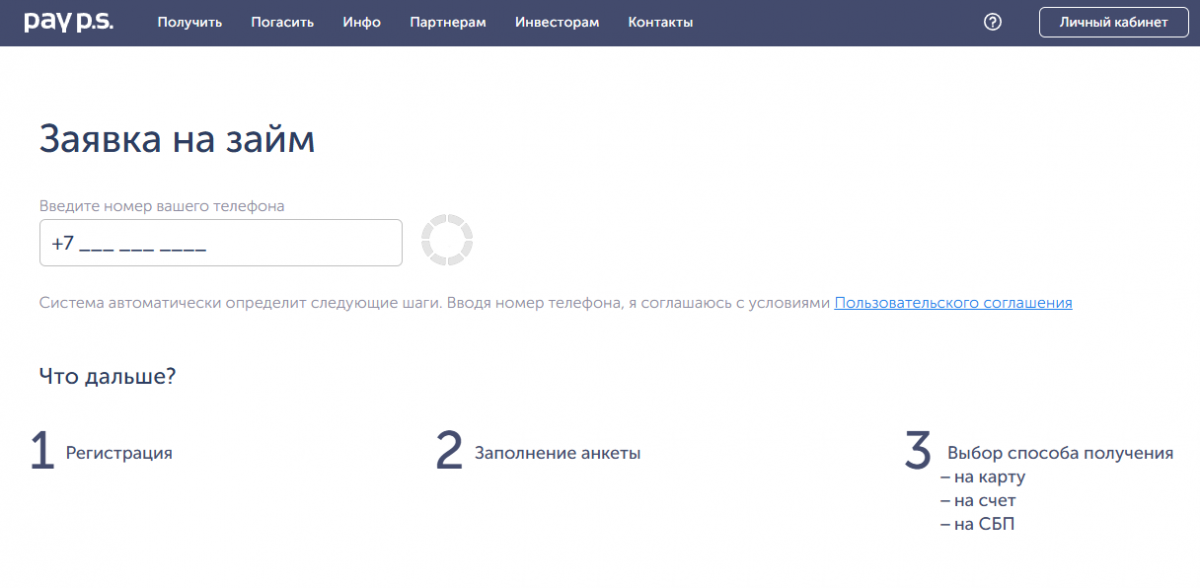Open the Пользовательского соглашения link
This screenshot has width=1200, height=588.
[x=952, y=303]
